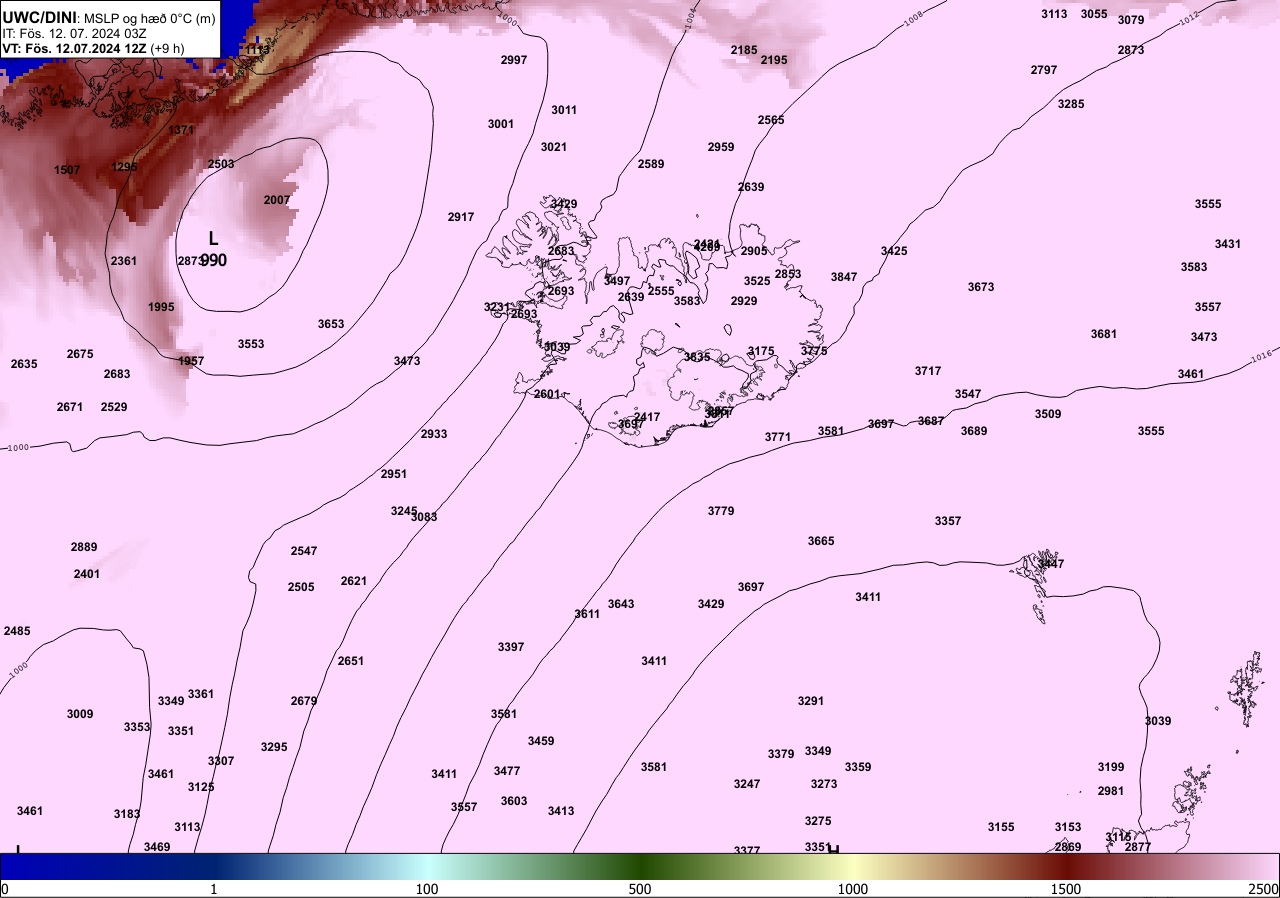Click the height value 3175 over Iceland

coord(761,351)
